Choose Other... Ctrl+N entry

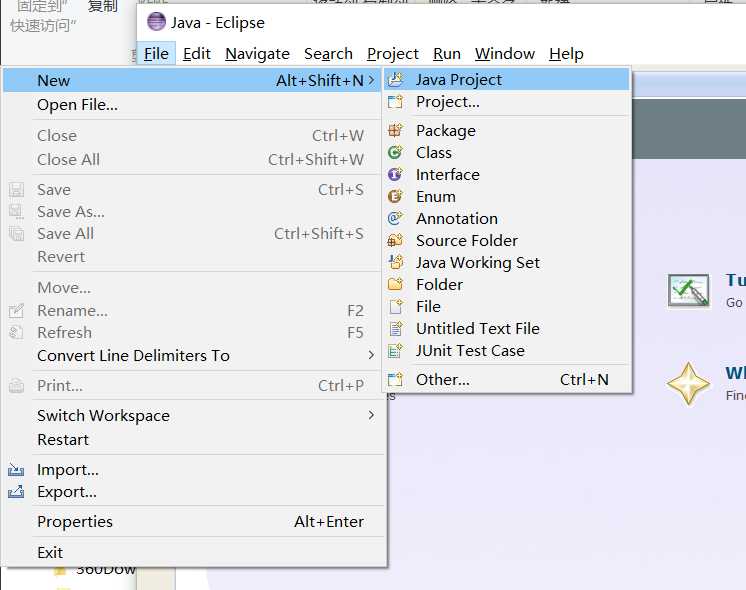(x=507, y=379)
